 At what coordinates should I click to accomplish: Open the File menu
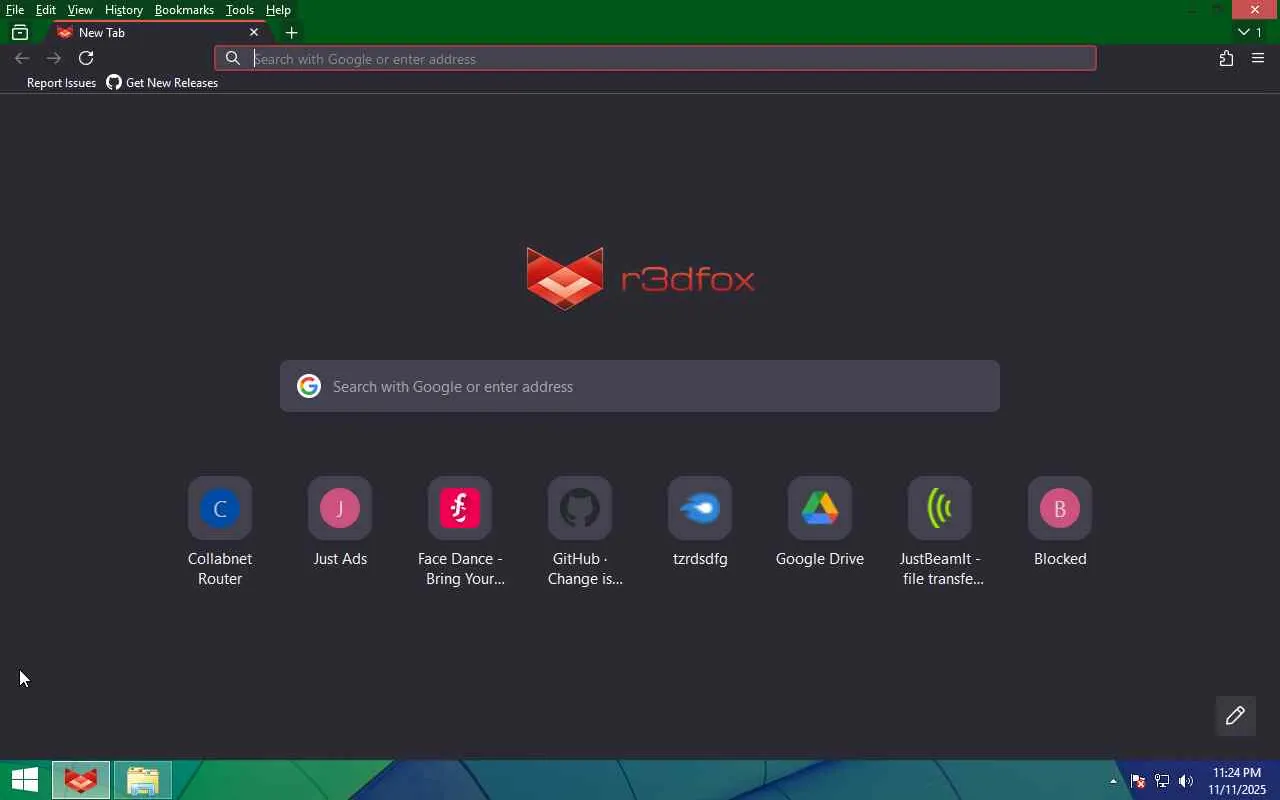pos(15,10)
